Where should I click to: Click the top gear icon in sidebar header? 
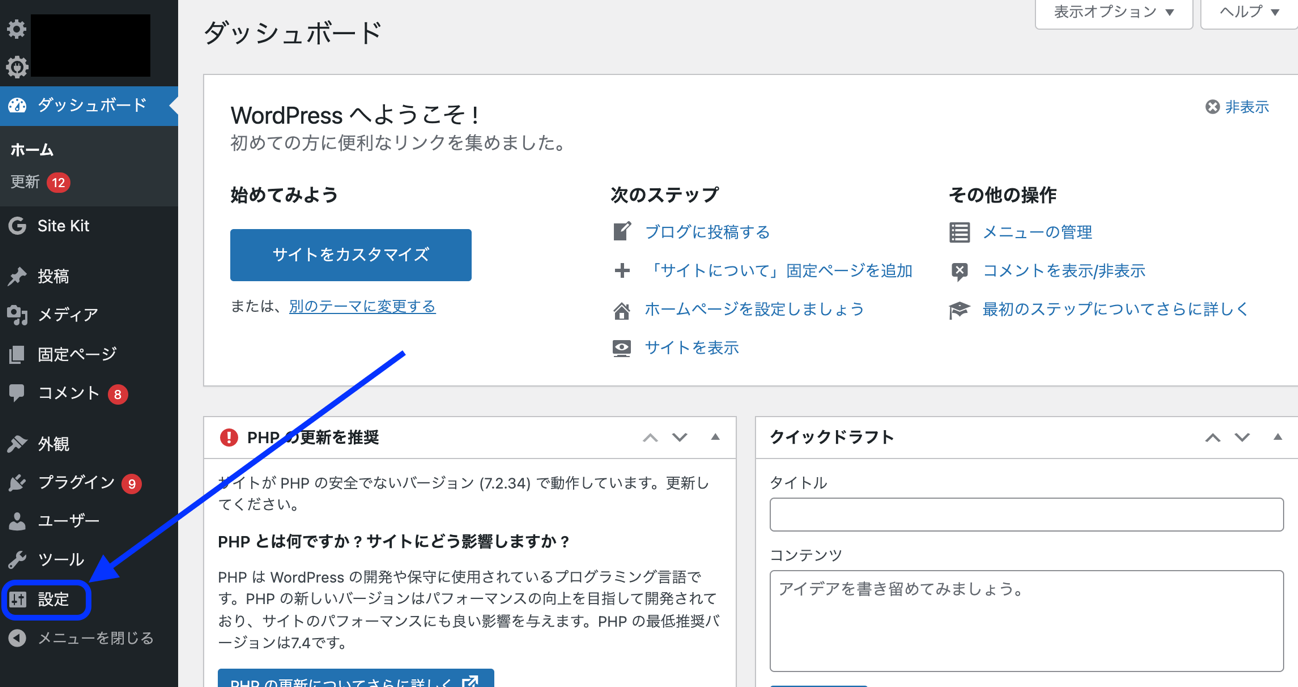tap(17, 29)
